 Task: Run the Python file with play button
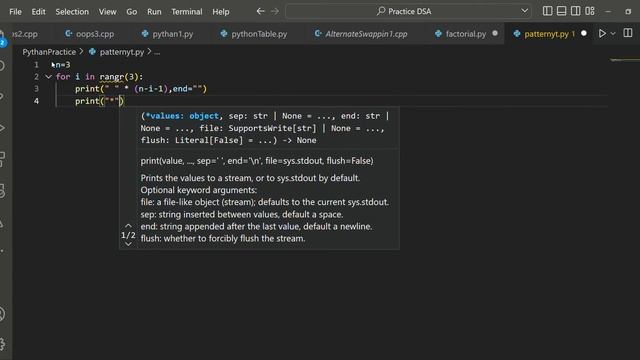(602, 33)
